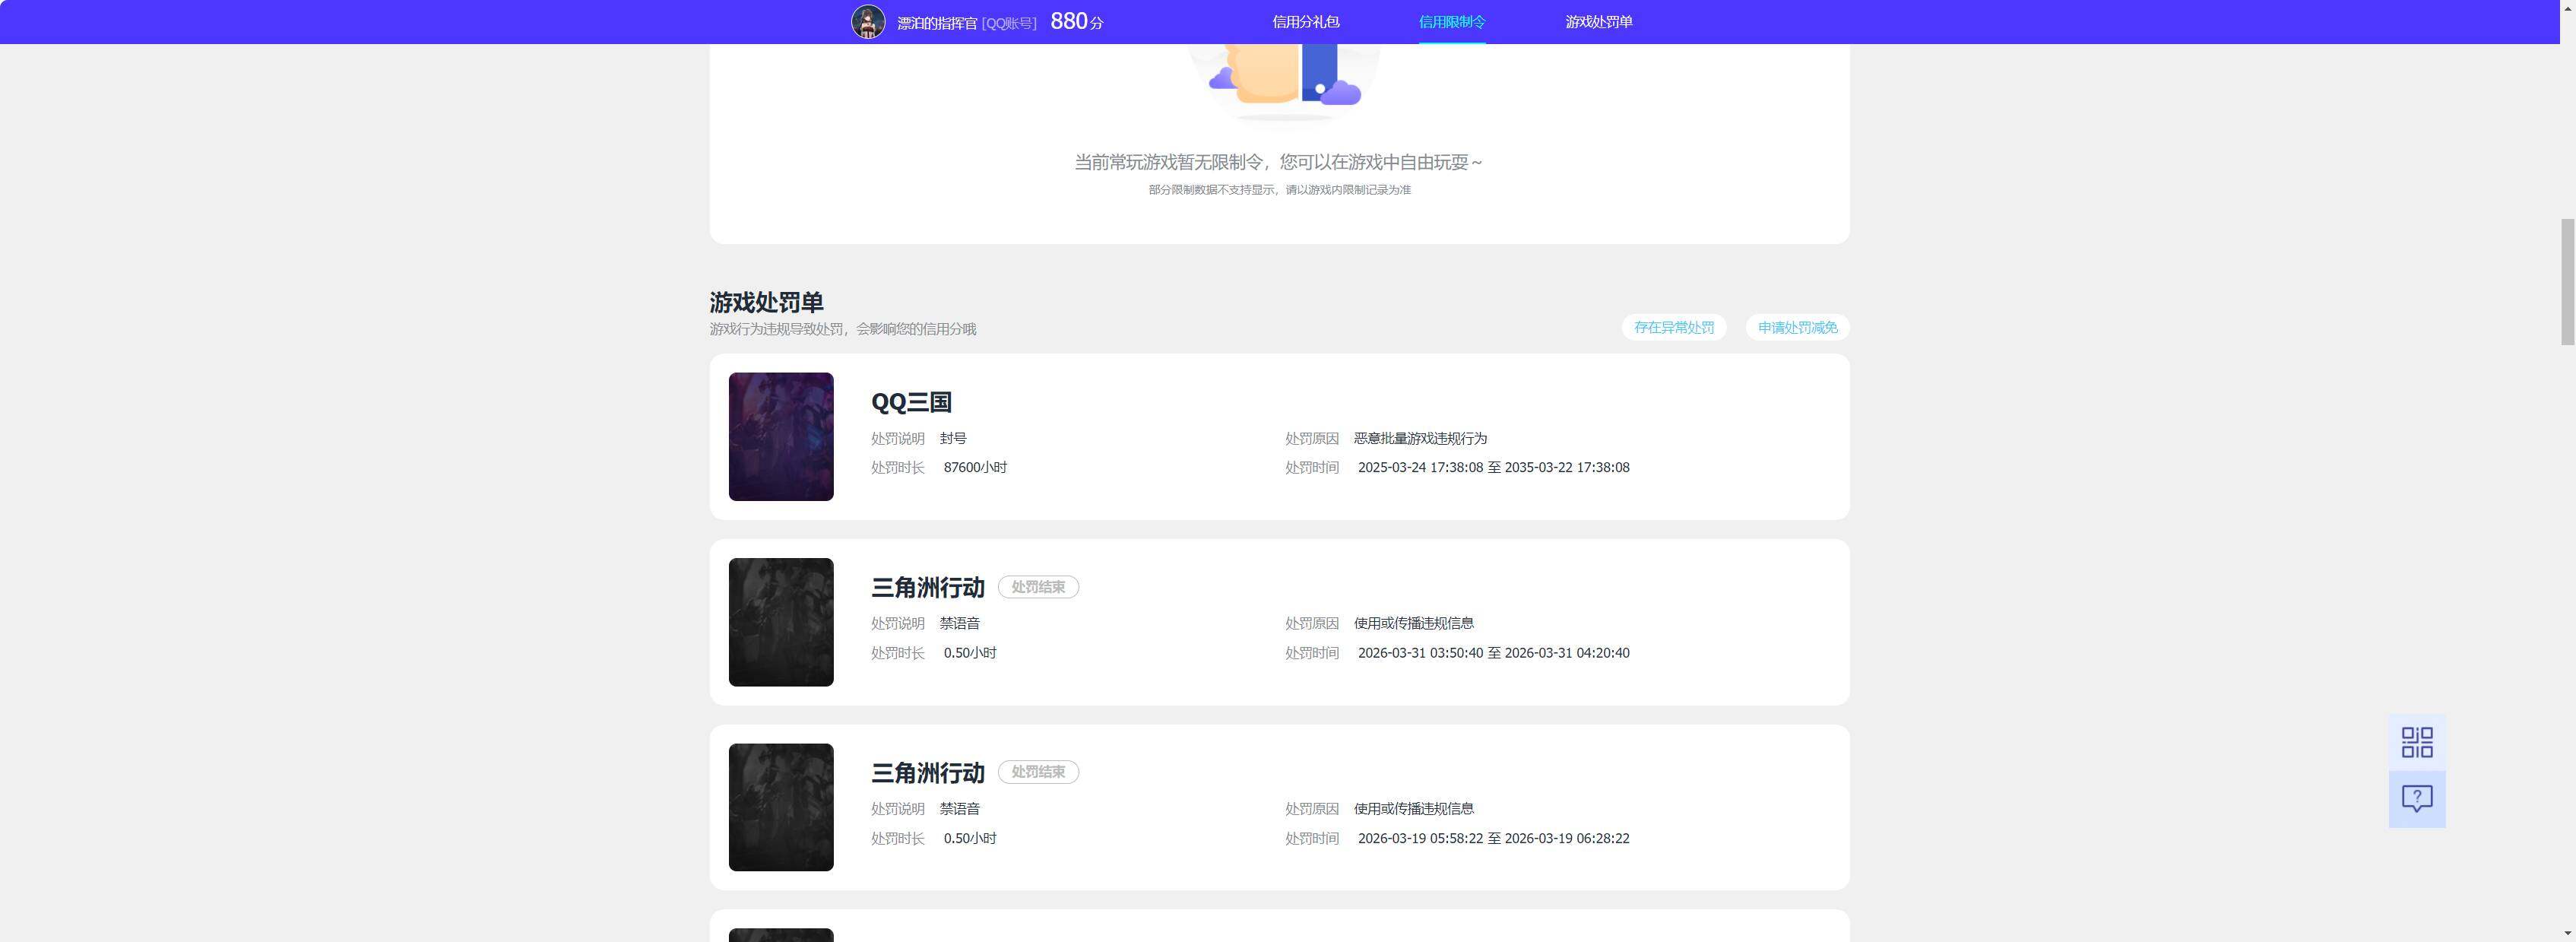Click the 当前常玩游戏暂无限制令 message
Screen dimensions: 2576x942
click(1279, 162)
